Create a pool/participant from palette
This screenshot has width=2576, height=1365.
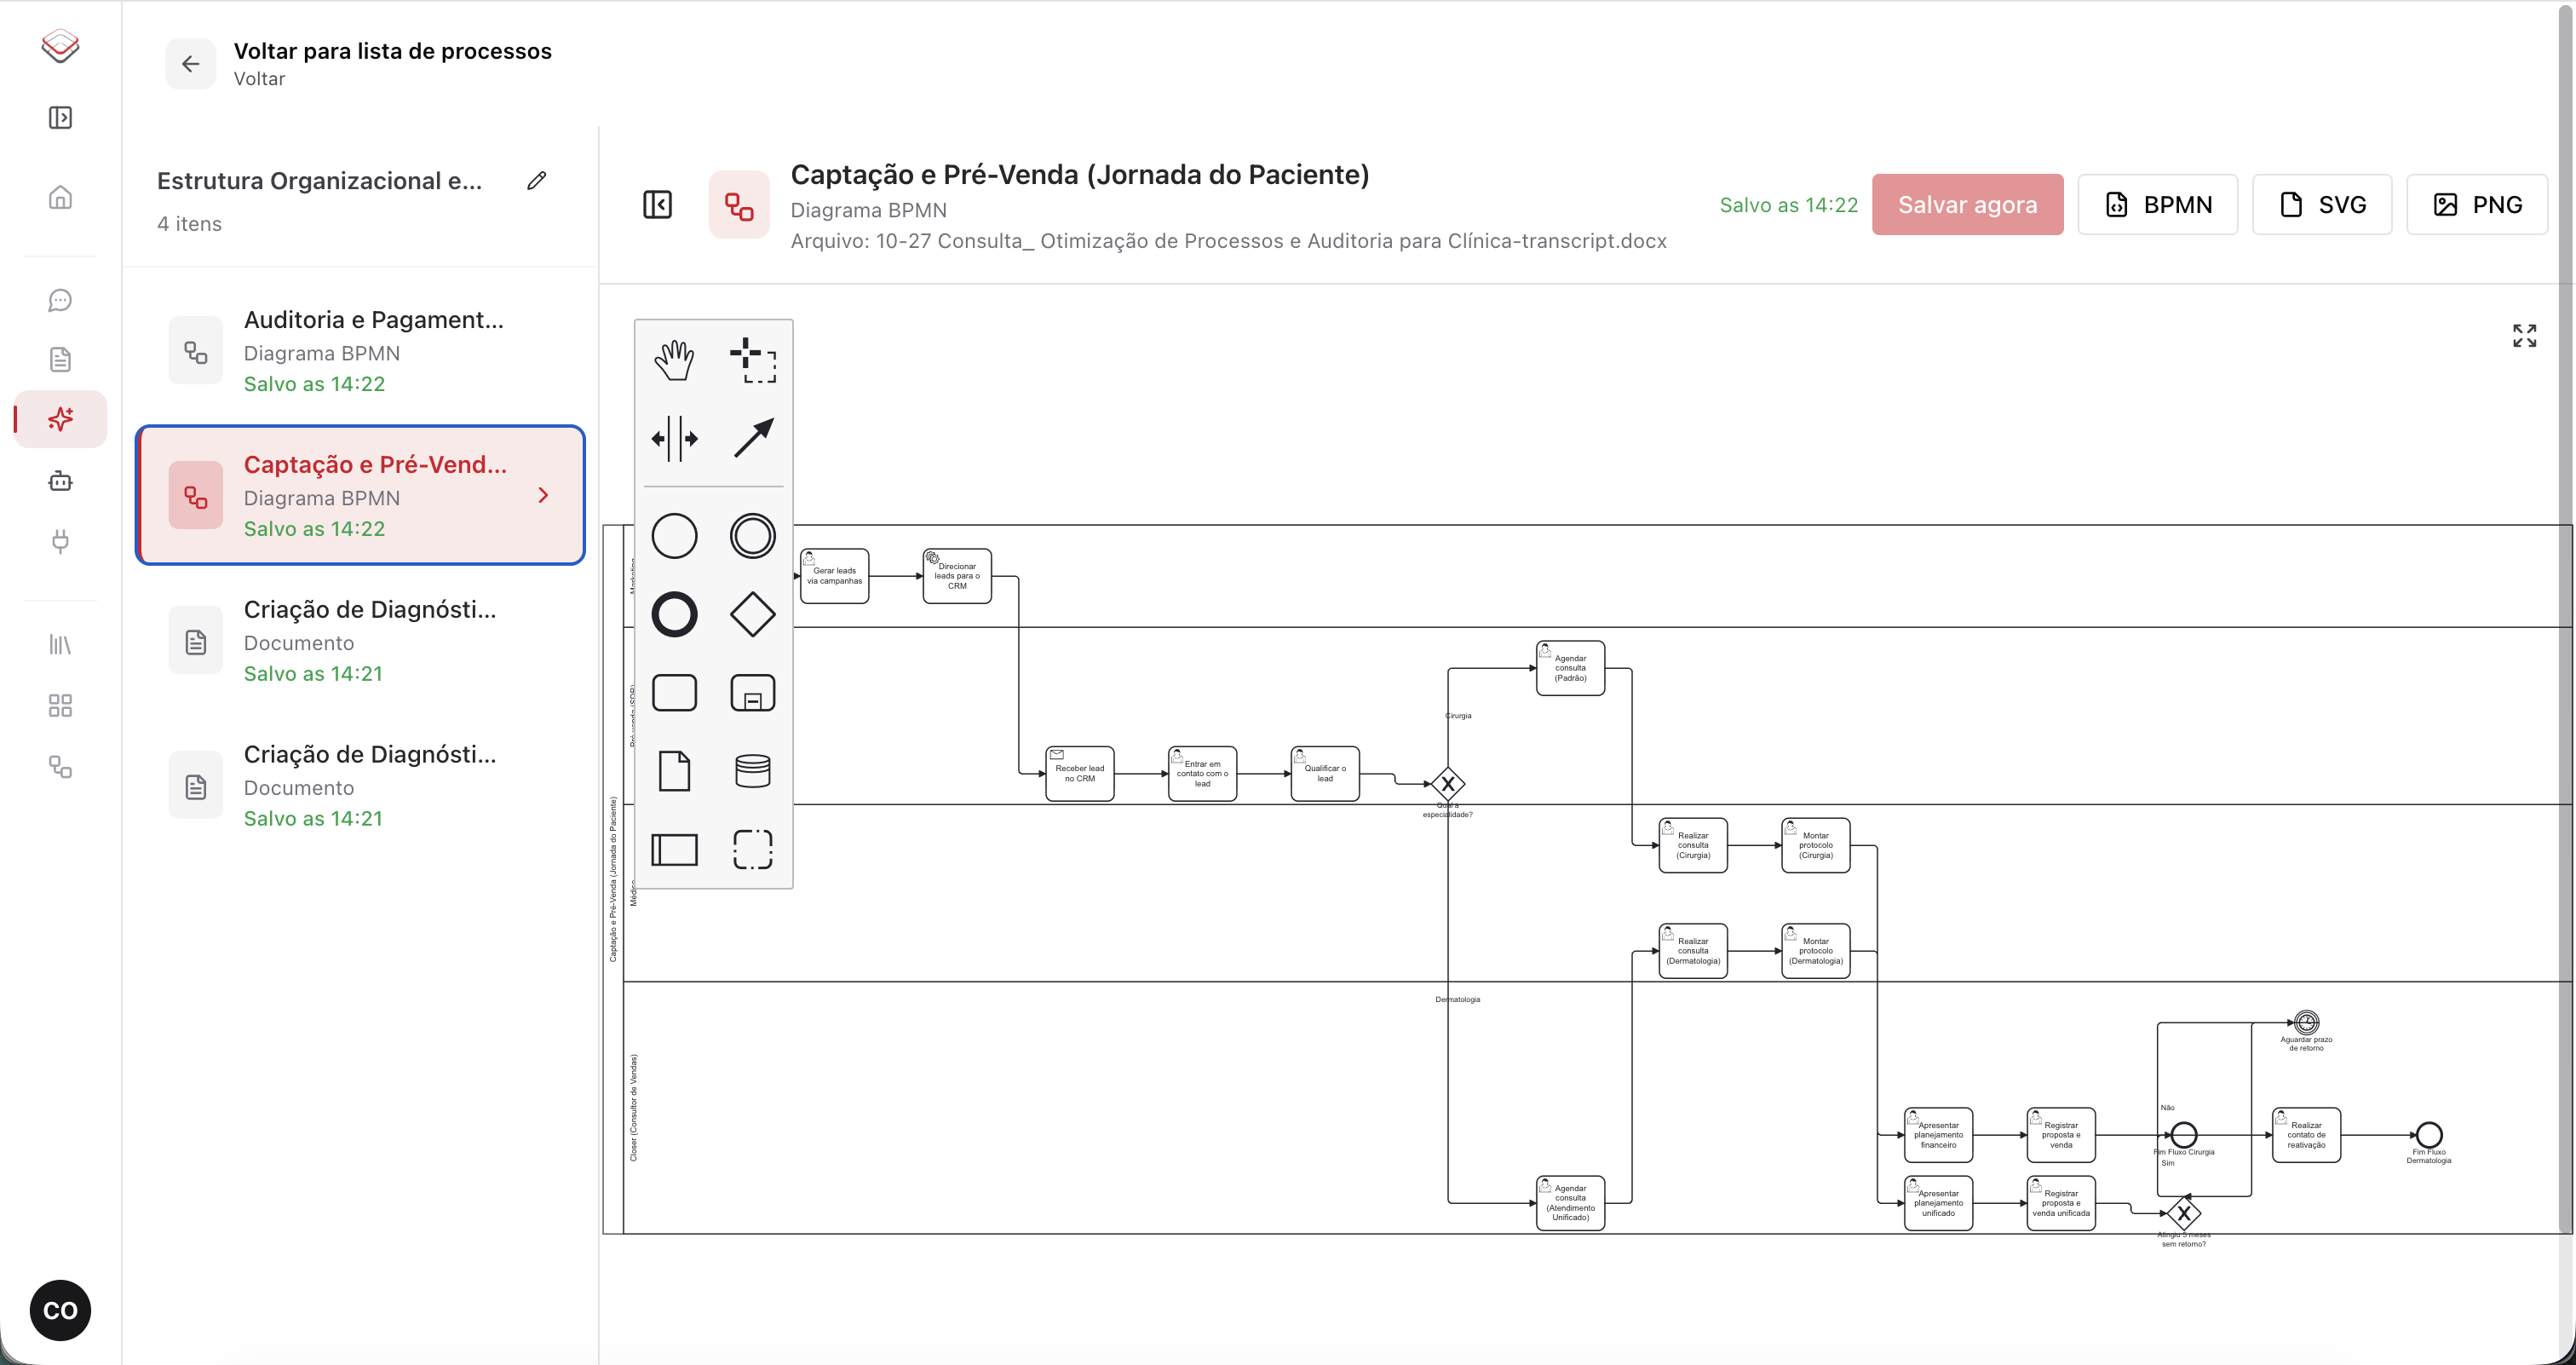point(674,849)
